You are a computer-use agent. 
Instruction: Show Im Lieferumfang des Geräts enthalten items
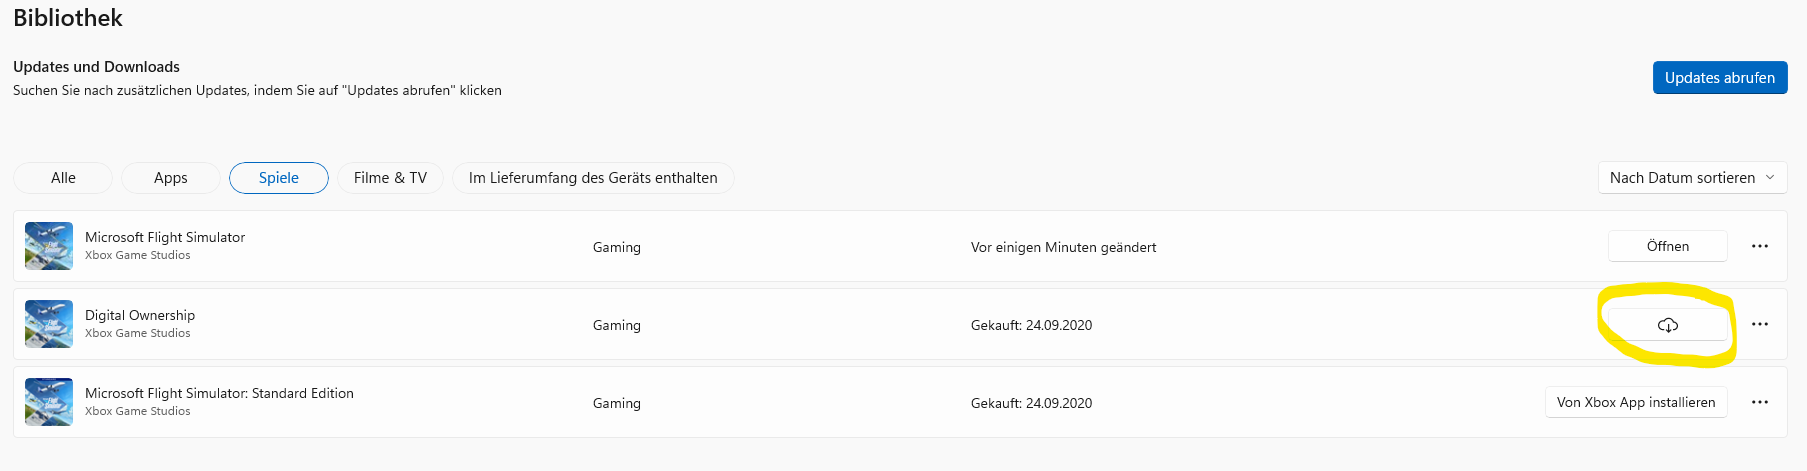[x=593, y=178]
